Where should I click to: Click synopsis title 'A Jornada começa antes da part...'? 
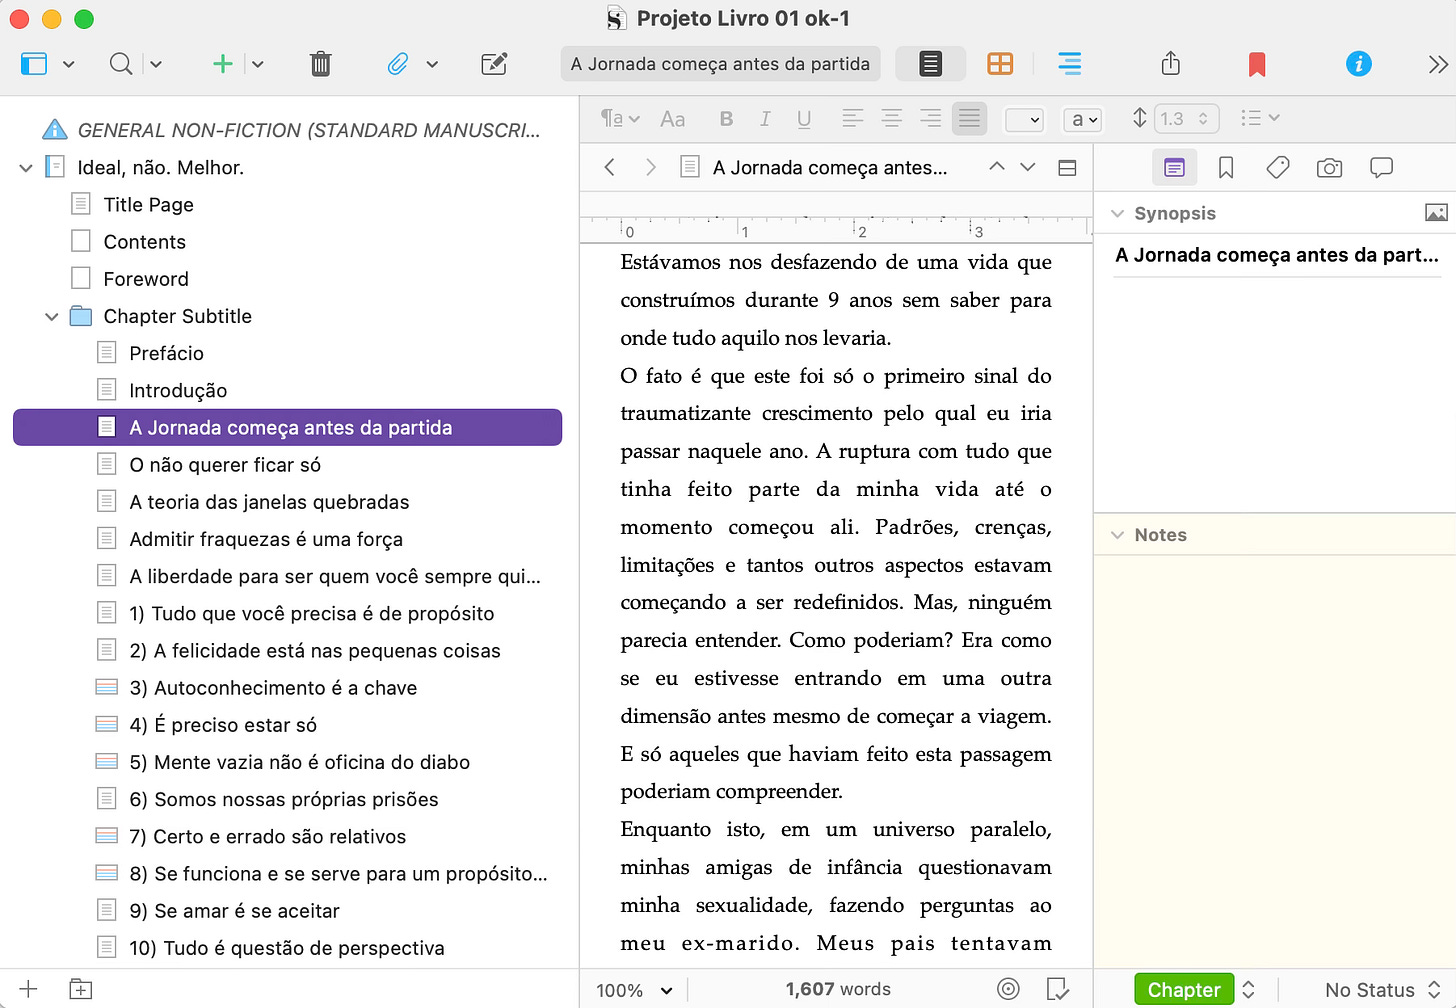click(1276, 255)
